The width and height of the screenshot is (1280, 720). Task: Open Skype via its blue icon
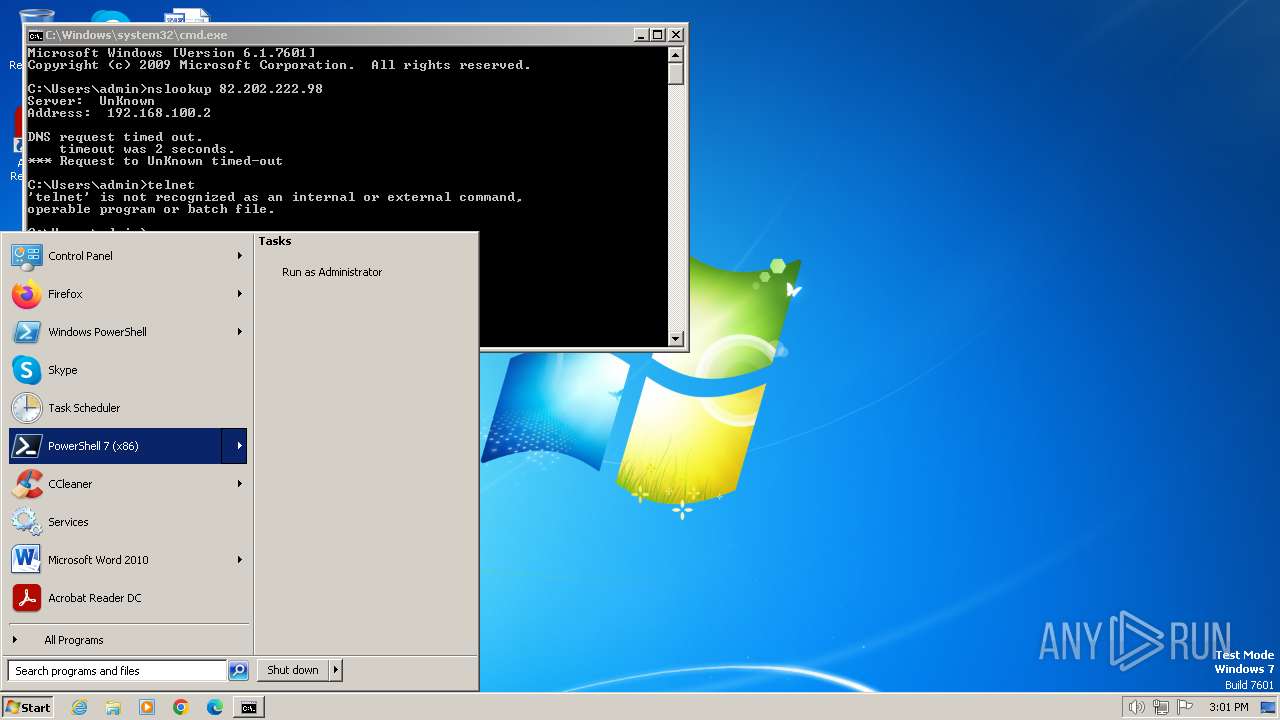coord(26,370)
